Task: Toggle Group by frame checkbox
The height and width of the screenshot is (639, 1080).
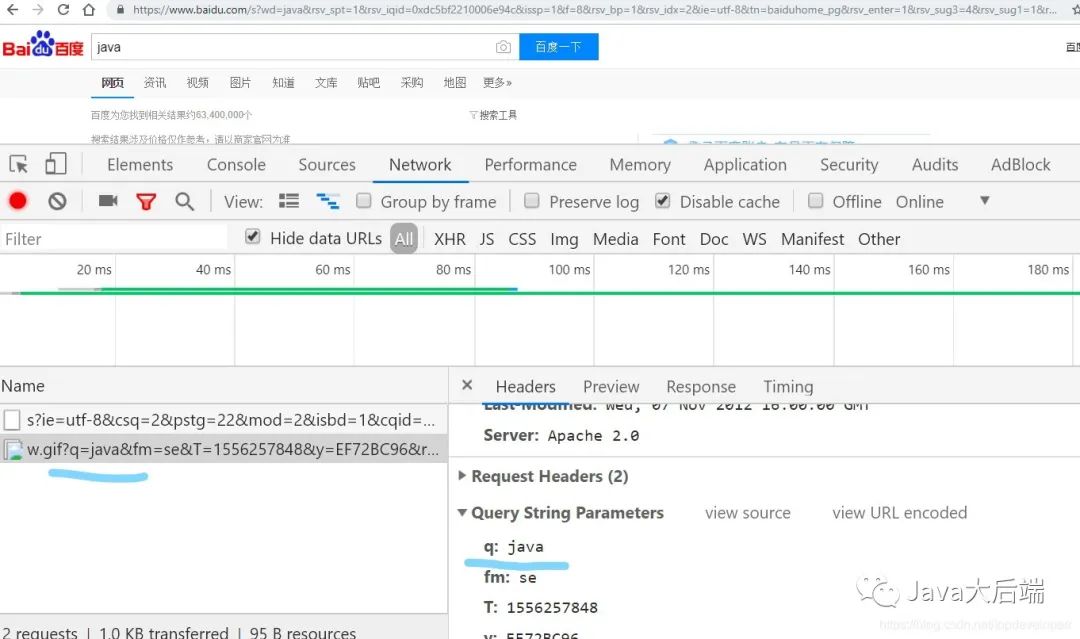Action: (x=364, y=200)
